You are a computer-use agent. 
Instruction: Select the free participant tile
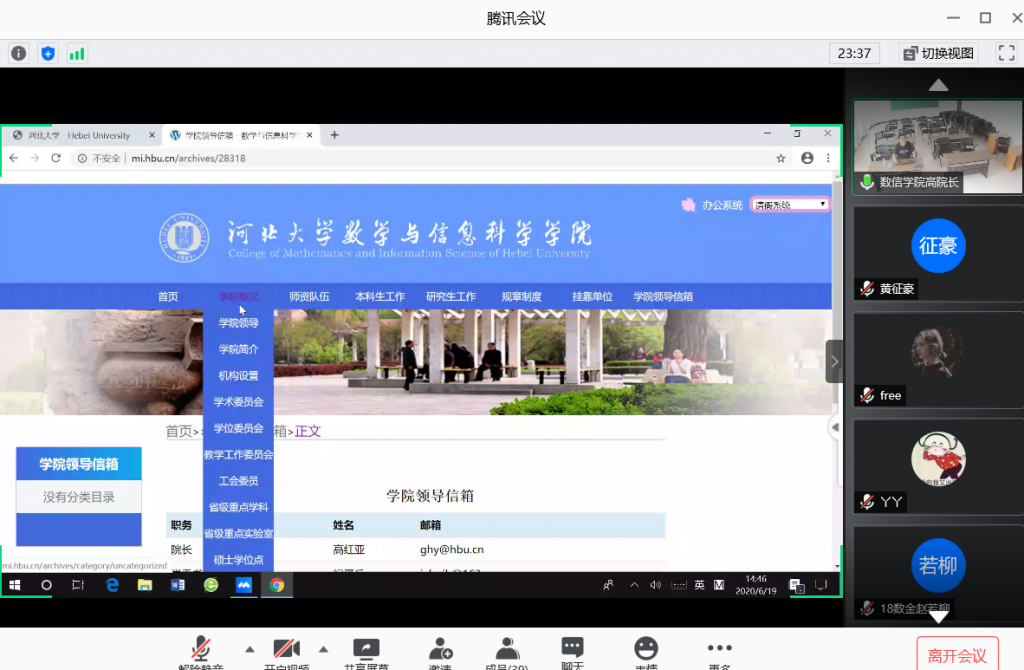coord(938,360)
